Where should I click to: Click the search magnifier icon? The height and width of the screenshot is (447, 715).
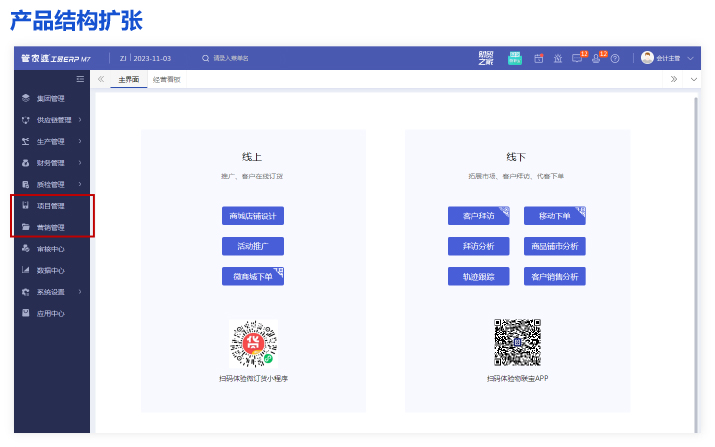(x=206, y=59)
